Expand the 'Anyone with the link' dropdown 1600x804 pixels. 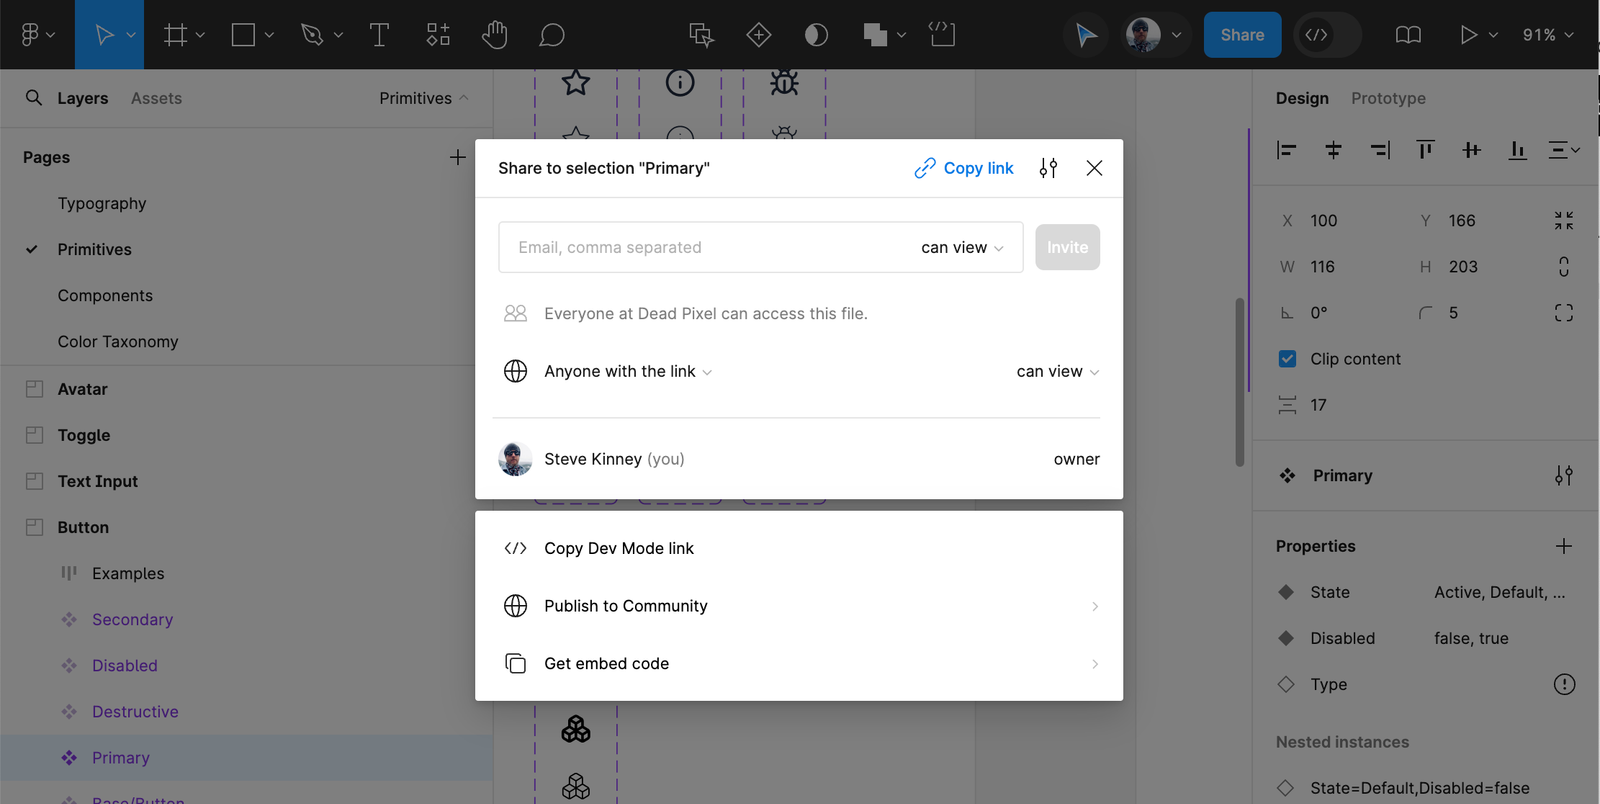(628, 371)
